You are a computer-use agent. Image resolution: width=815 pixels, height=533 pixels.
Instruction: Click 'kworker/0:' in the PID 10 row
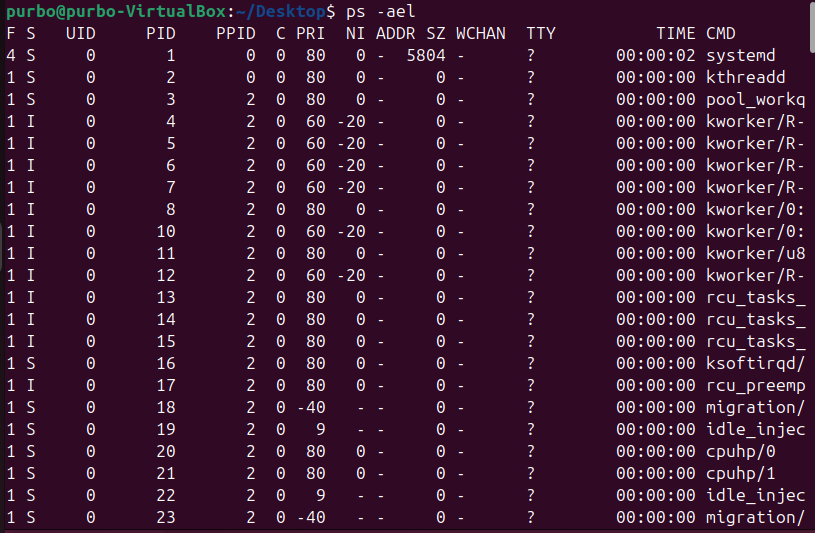[x=755, y=231]
